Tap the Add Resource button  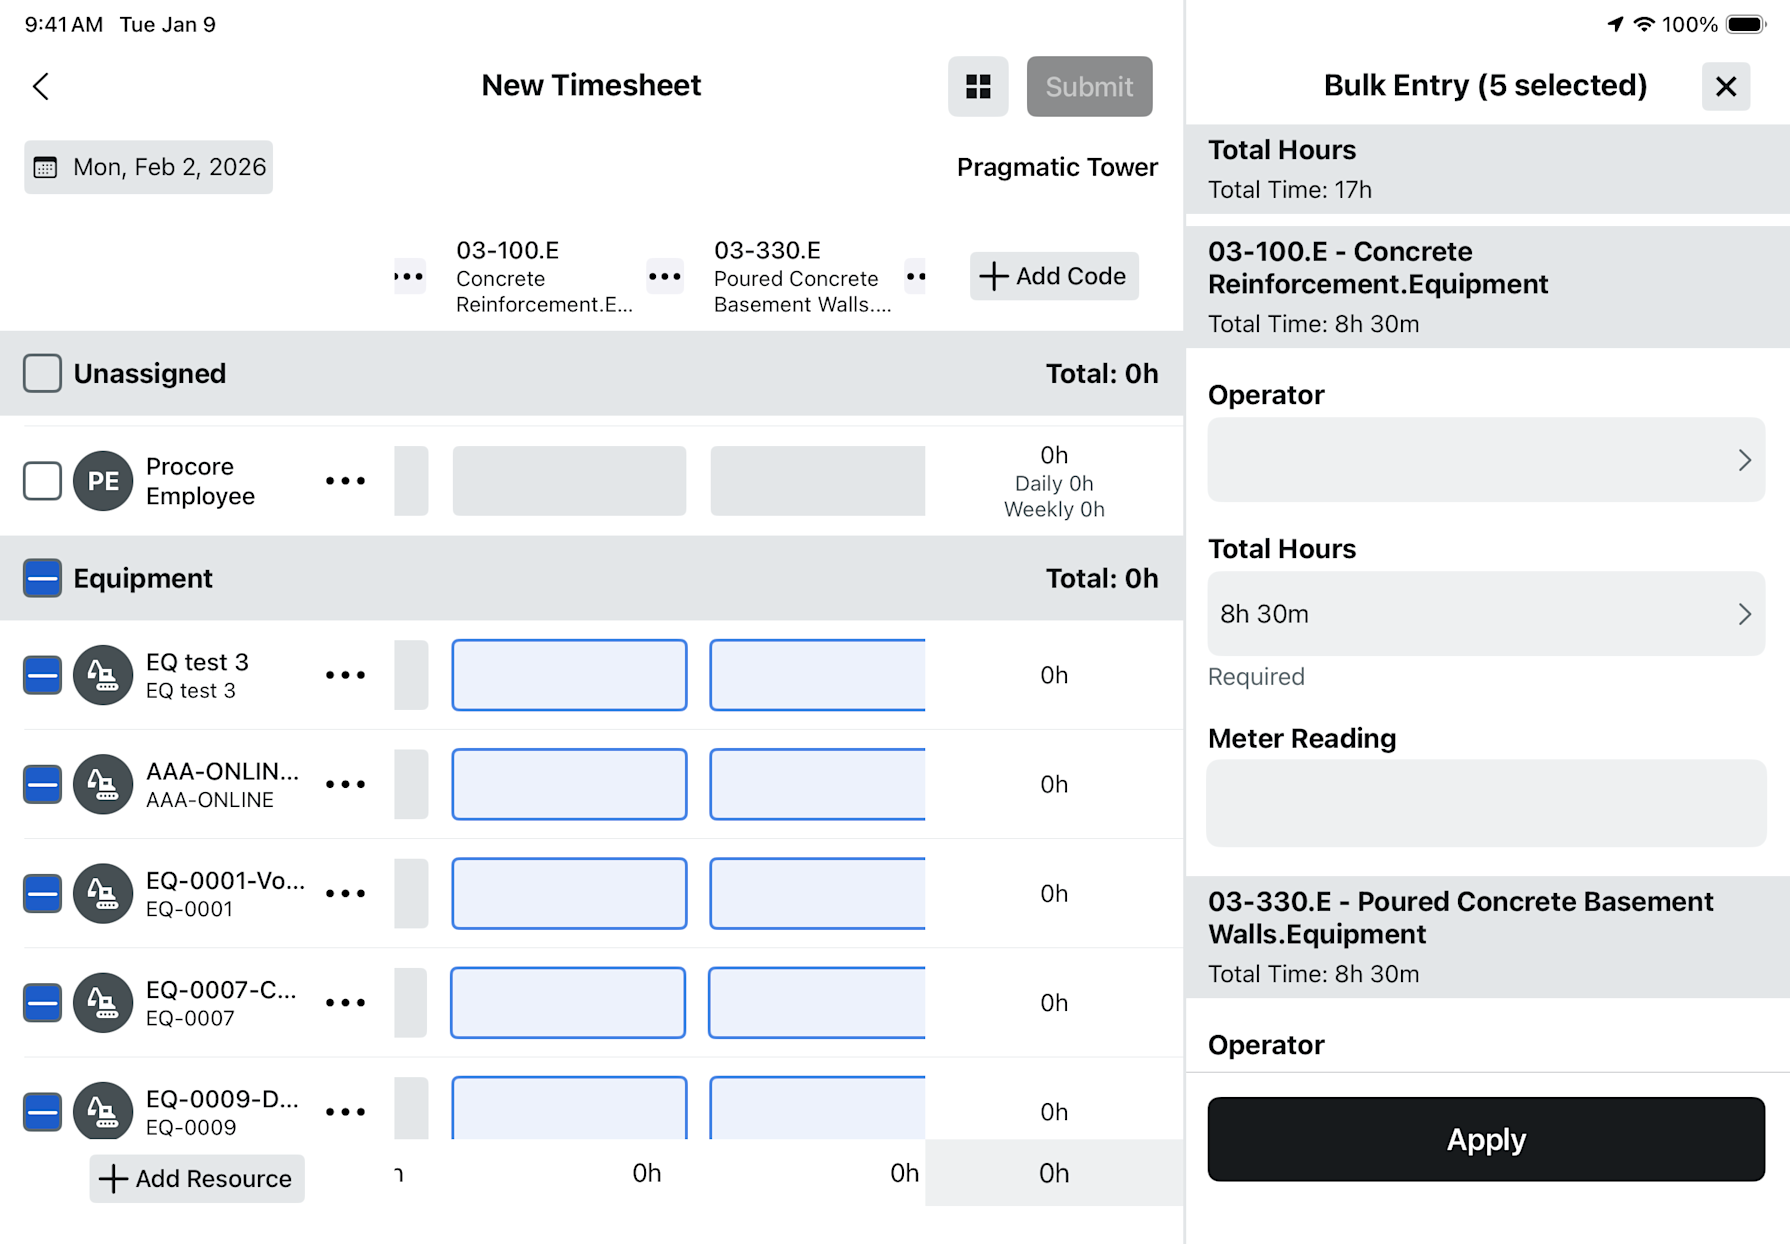tap(197, 1178)
